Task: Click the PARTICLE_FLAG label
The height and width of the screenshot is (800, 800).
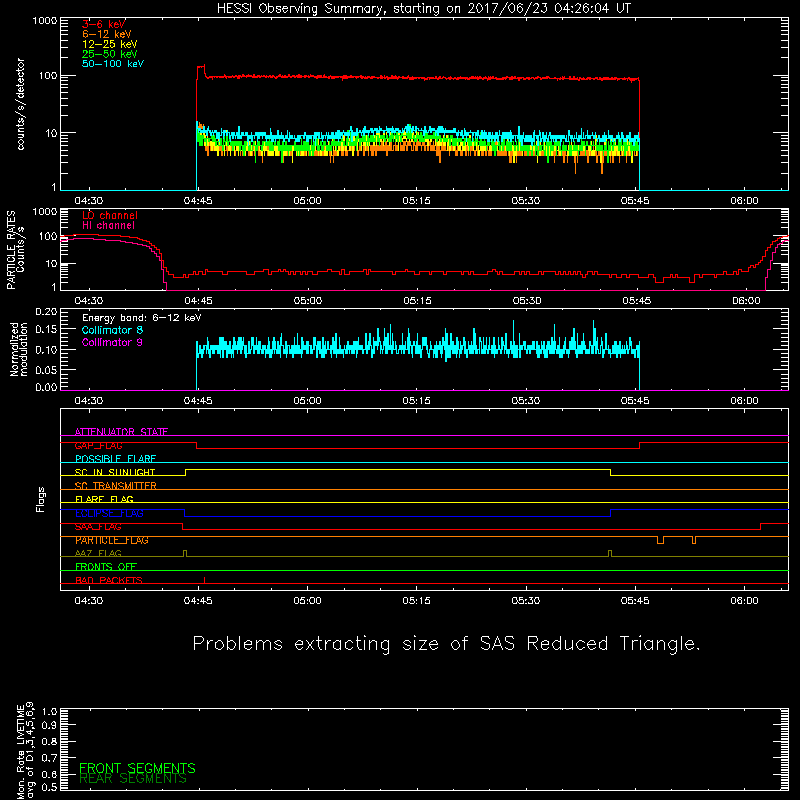Action: (112, 540)
